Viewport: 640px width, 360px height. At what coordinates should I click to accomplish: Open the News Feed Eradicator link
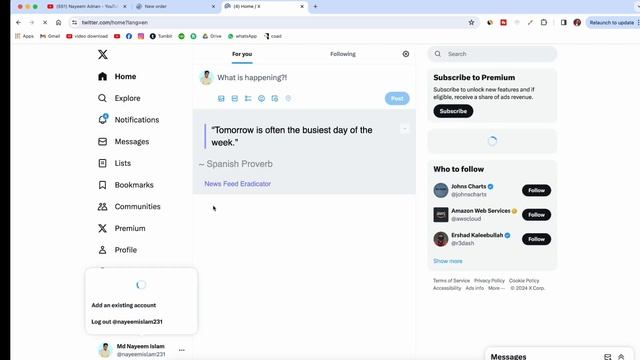coord(238,184)
